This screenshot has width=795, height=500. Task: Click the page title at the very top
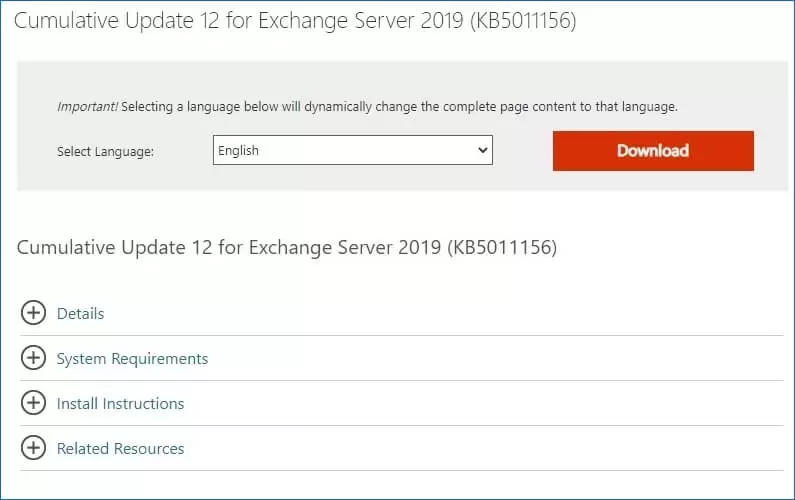point(296,21)
